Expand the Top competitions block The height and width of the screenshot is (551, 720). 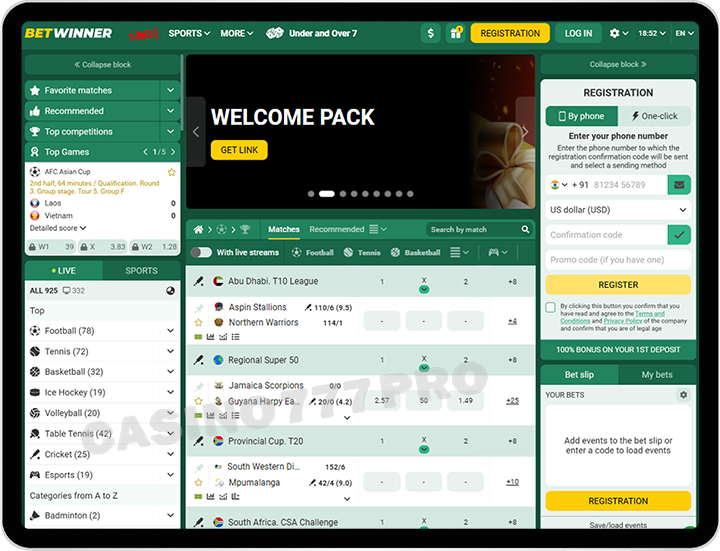click(x=170, y=132)
